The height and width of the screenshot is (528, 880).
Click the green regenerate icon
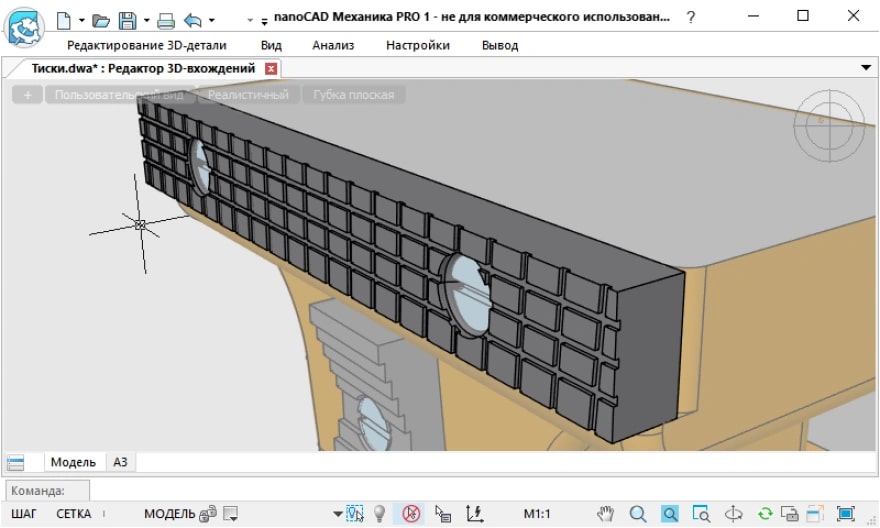[764, 514]
